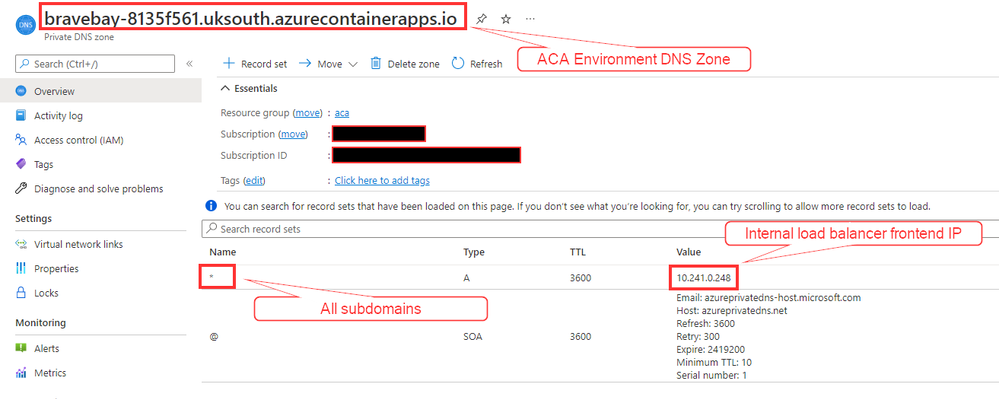Sort by the Name column header
Image resolution: width=999 pixels, height=399 pixels.
[222, 252]
